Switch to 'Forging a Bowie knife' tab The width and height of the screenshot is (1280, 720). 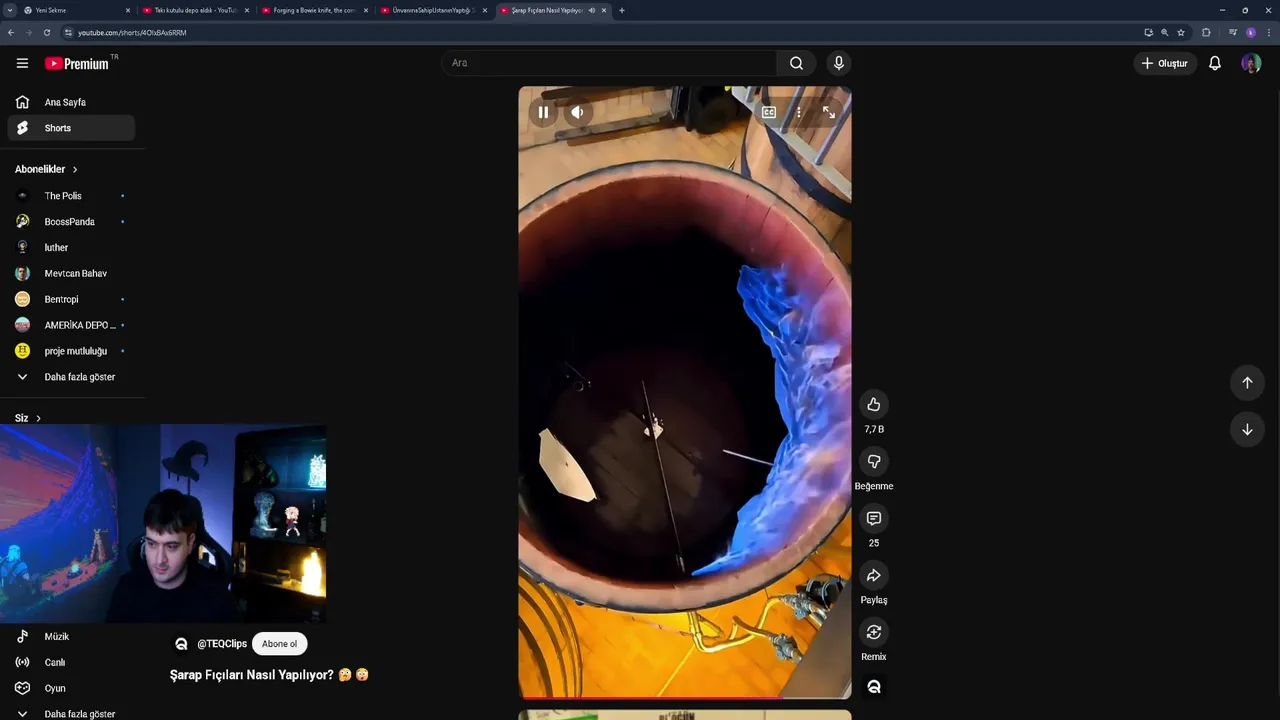pos(314,10)
